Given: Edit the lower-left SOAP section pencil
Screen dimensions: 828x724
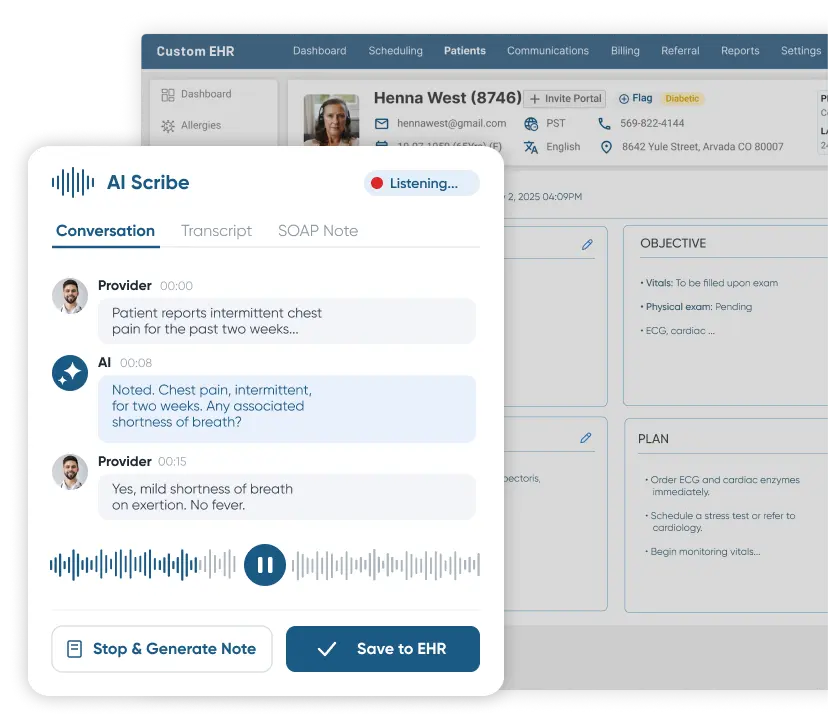Looking at the screenshot, I should (x=586, y=438).
